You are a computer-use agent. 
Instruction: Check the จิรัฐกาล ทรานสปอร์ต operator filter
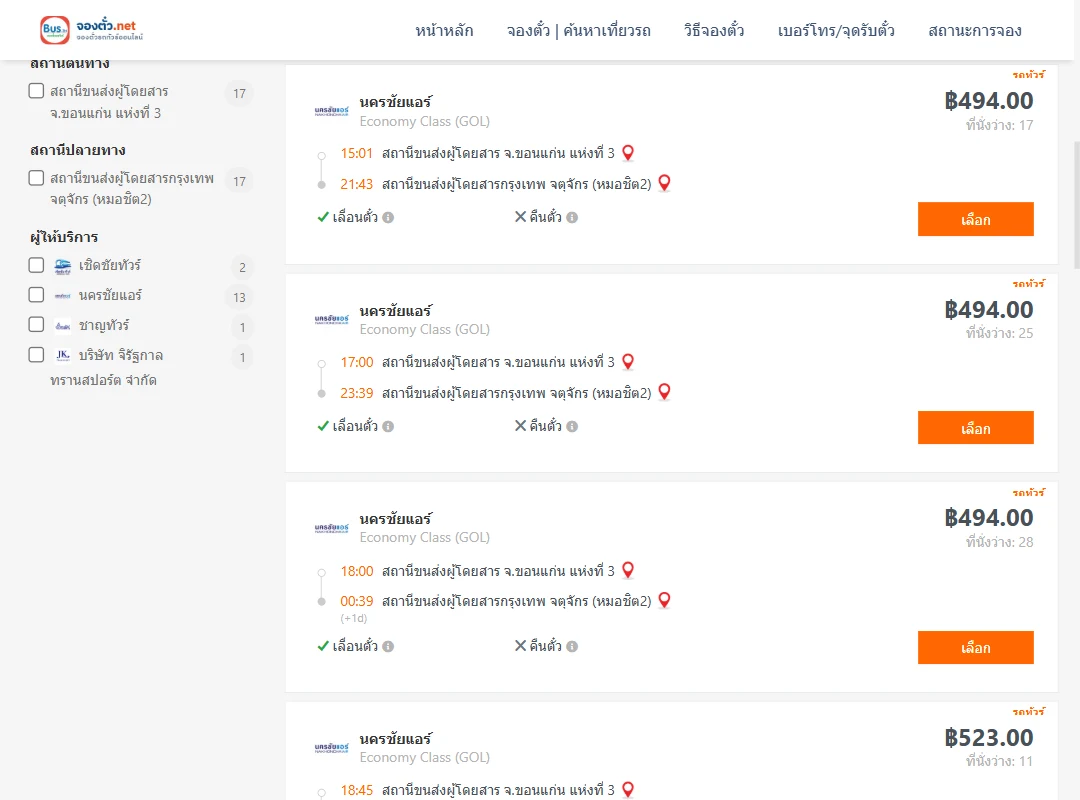coord(37,355)
